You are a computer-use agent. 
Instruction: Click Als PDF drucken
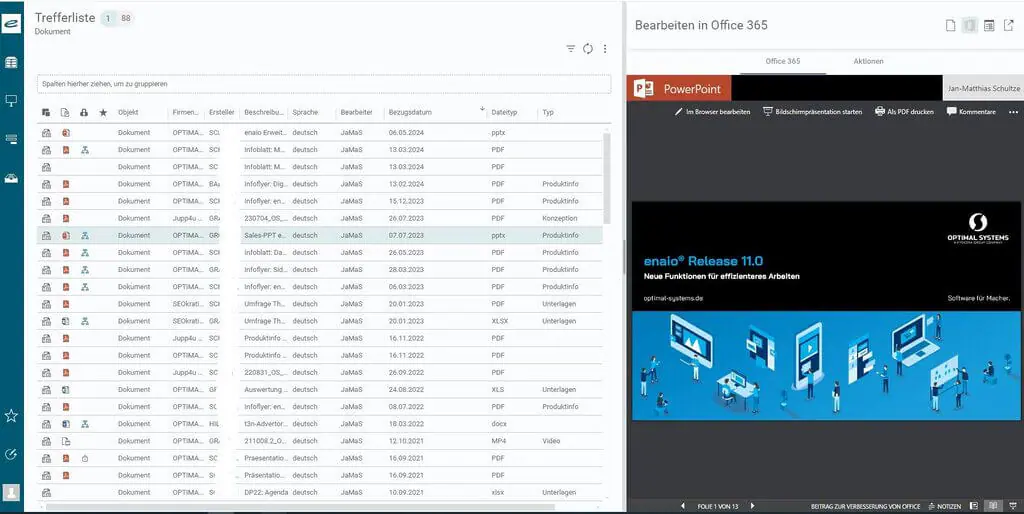[904, 112]
